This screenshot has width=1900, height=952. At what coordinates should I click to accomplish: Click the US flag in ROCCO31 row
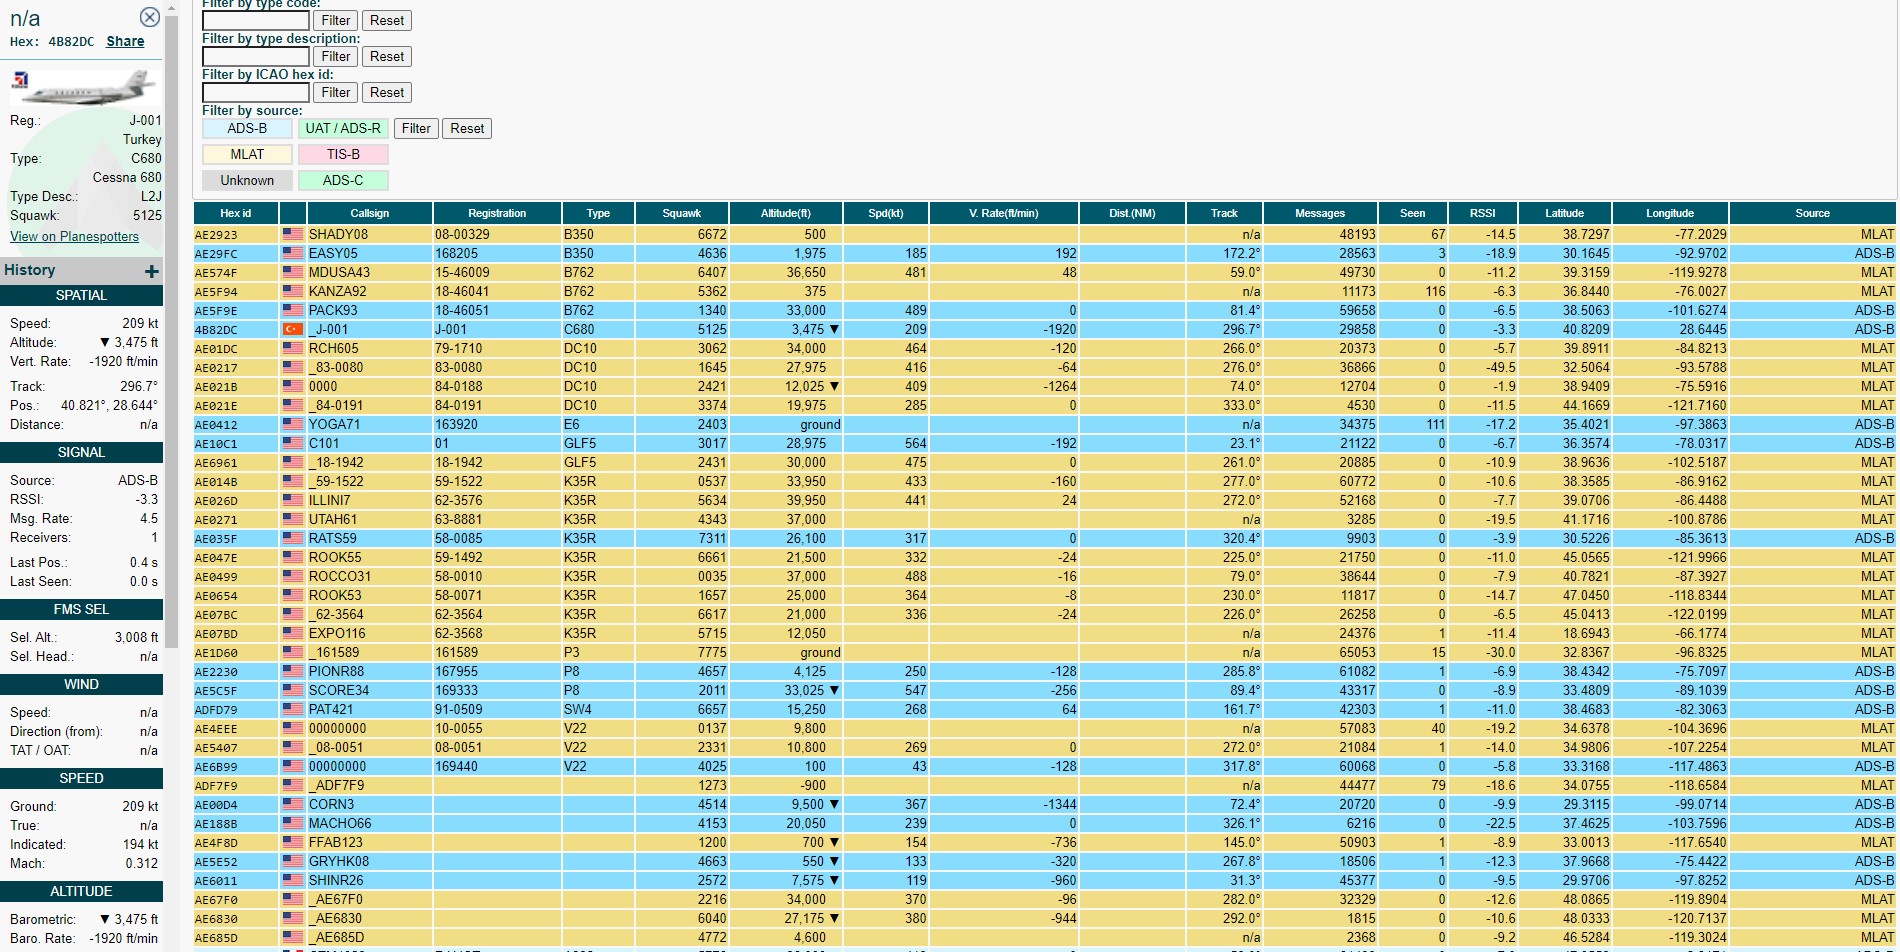point(292,576)
